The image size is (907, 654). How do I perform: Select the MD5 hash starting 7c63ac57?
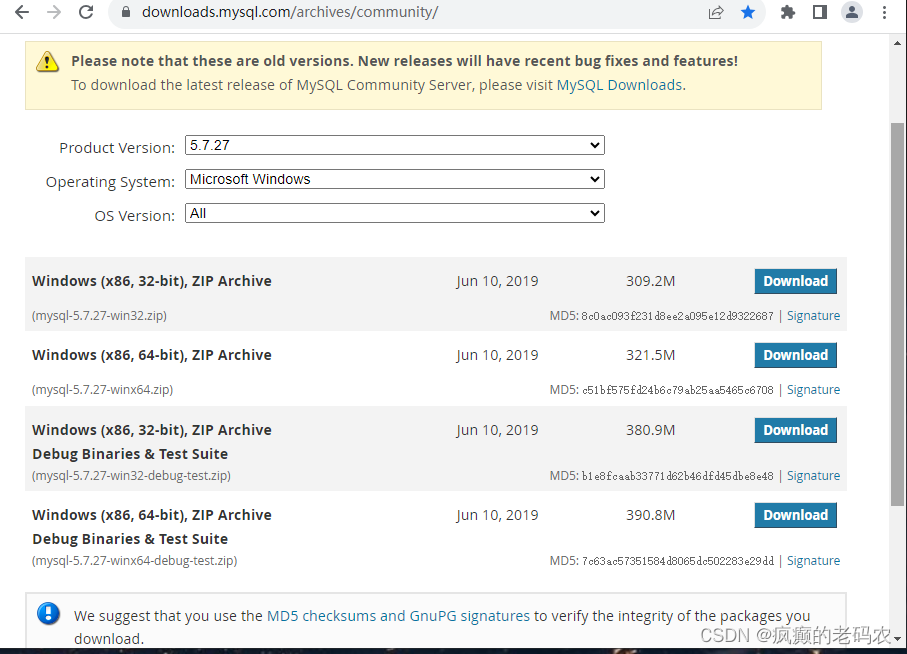pos(677,561)
